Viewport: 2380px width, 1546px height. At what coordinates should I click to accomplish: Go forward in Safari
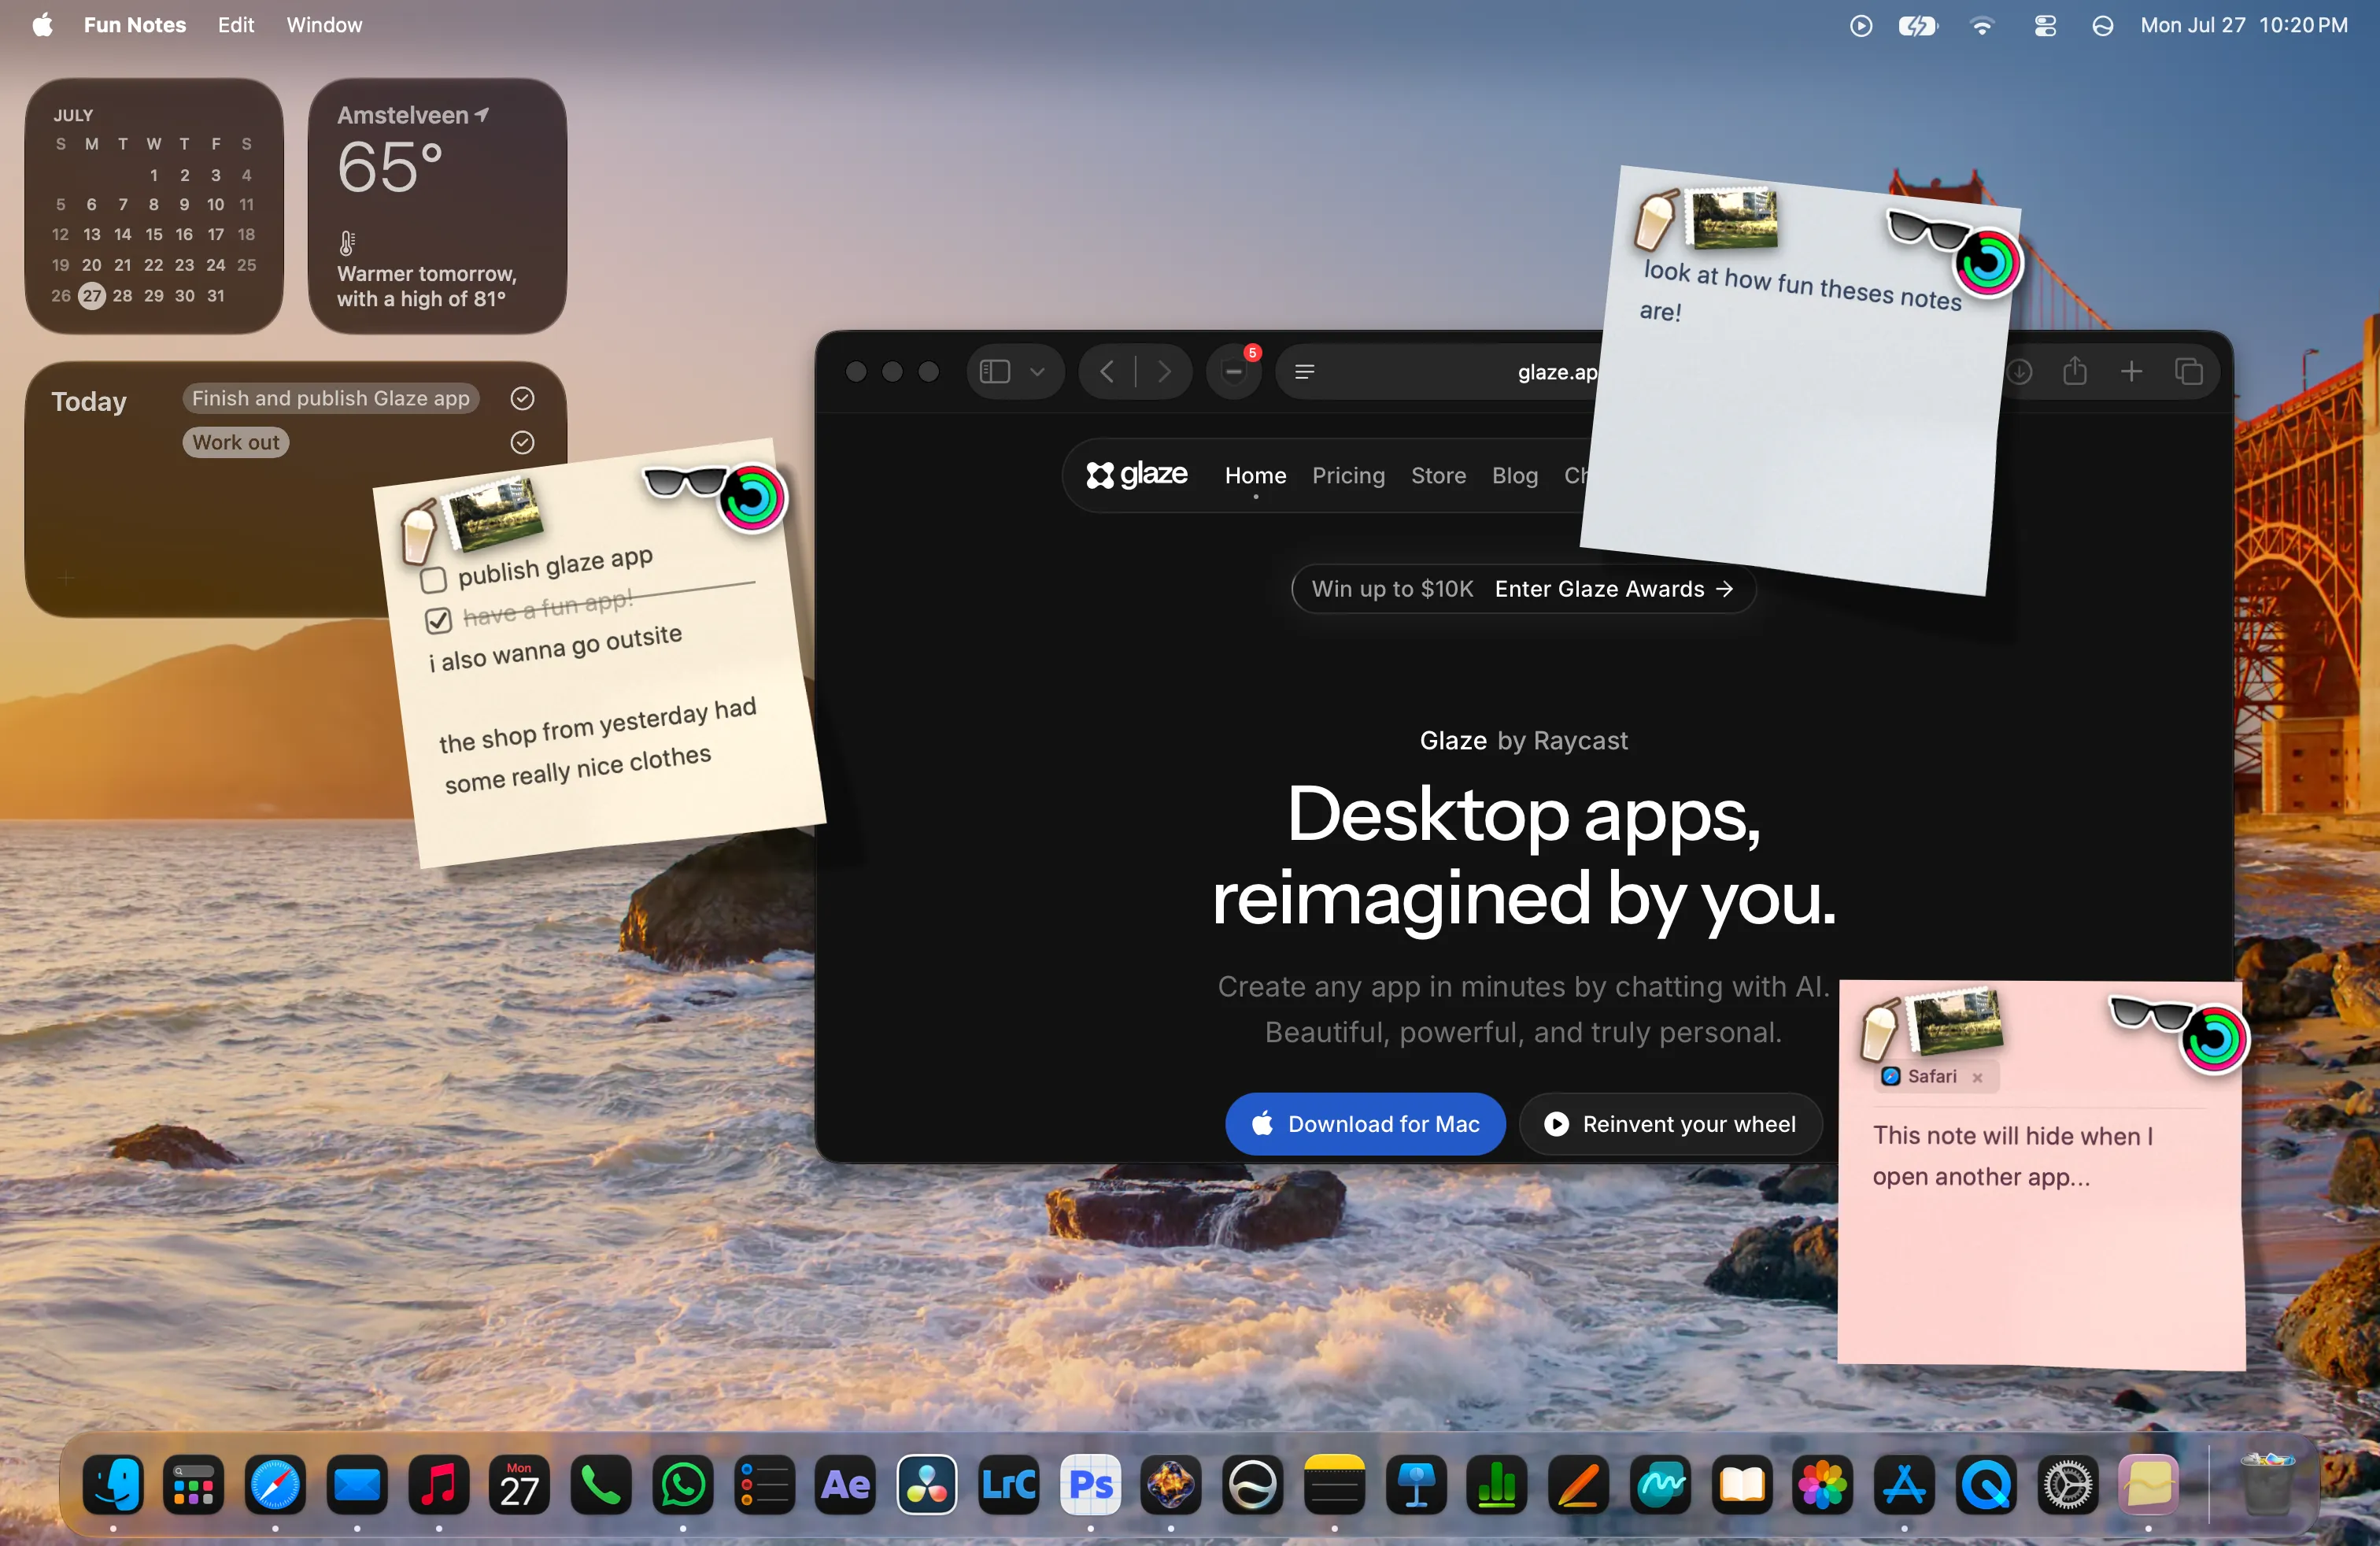click(x=1164, y=372)
